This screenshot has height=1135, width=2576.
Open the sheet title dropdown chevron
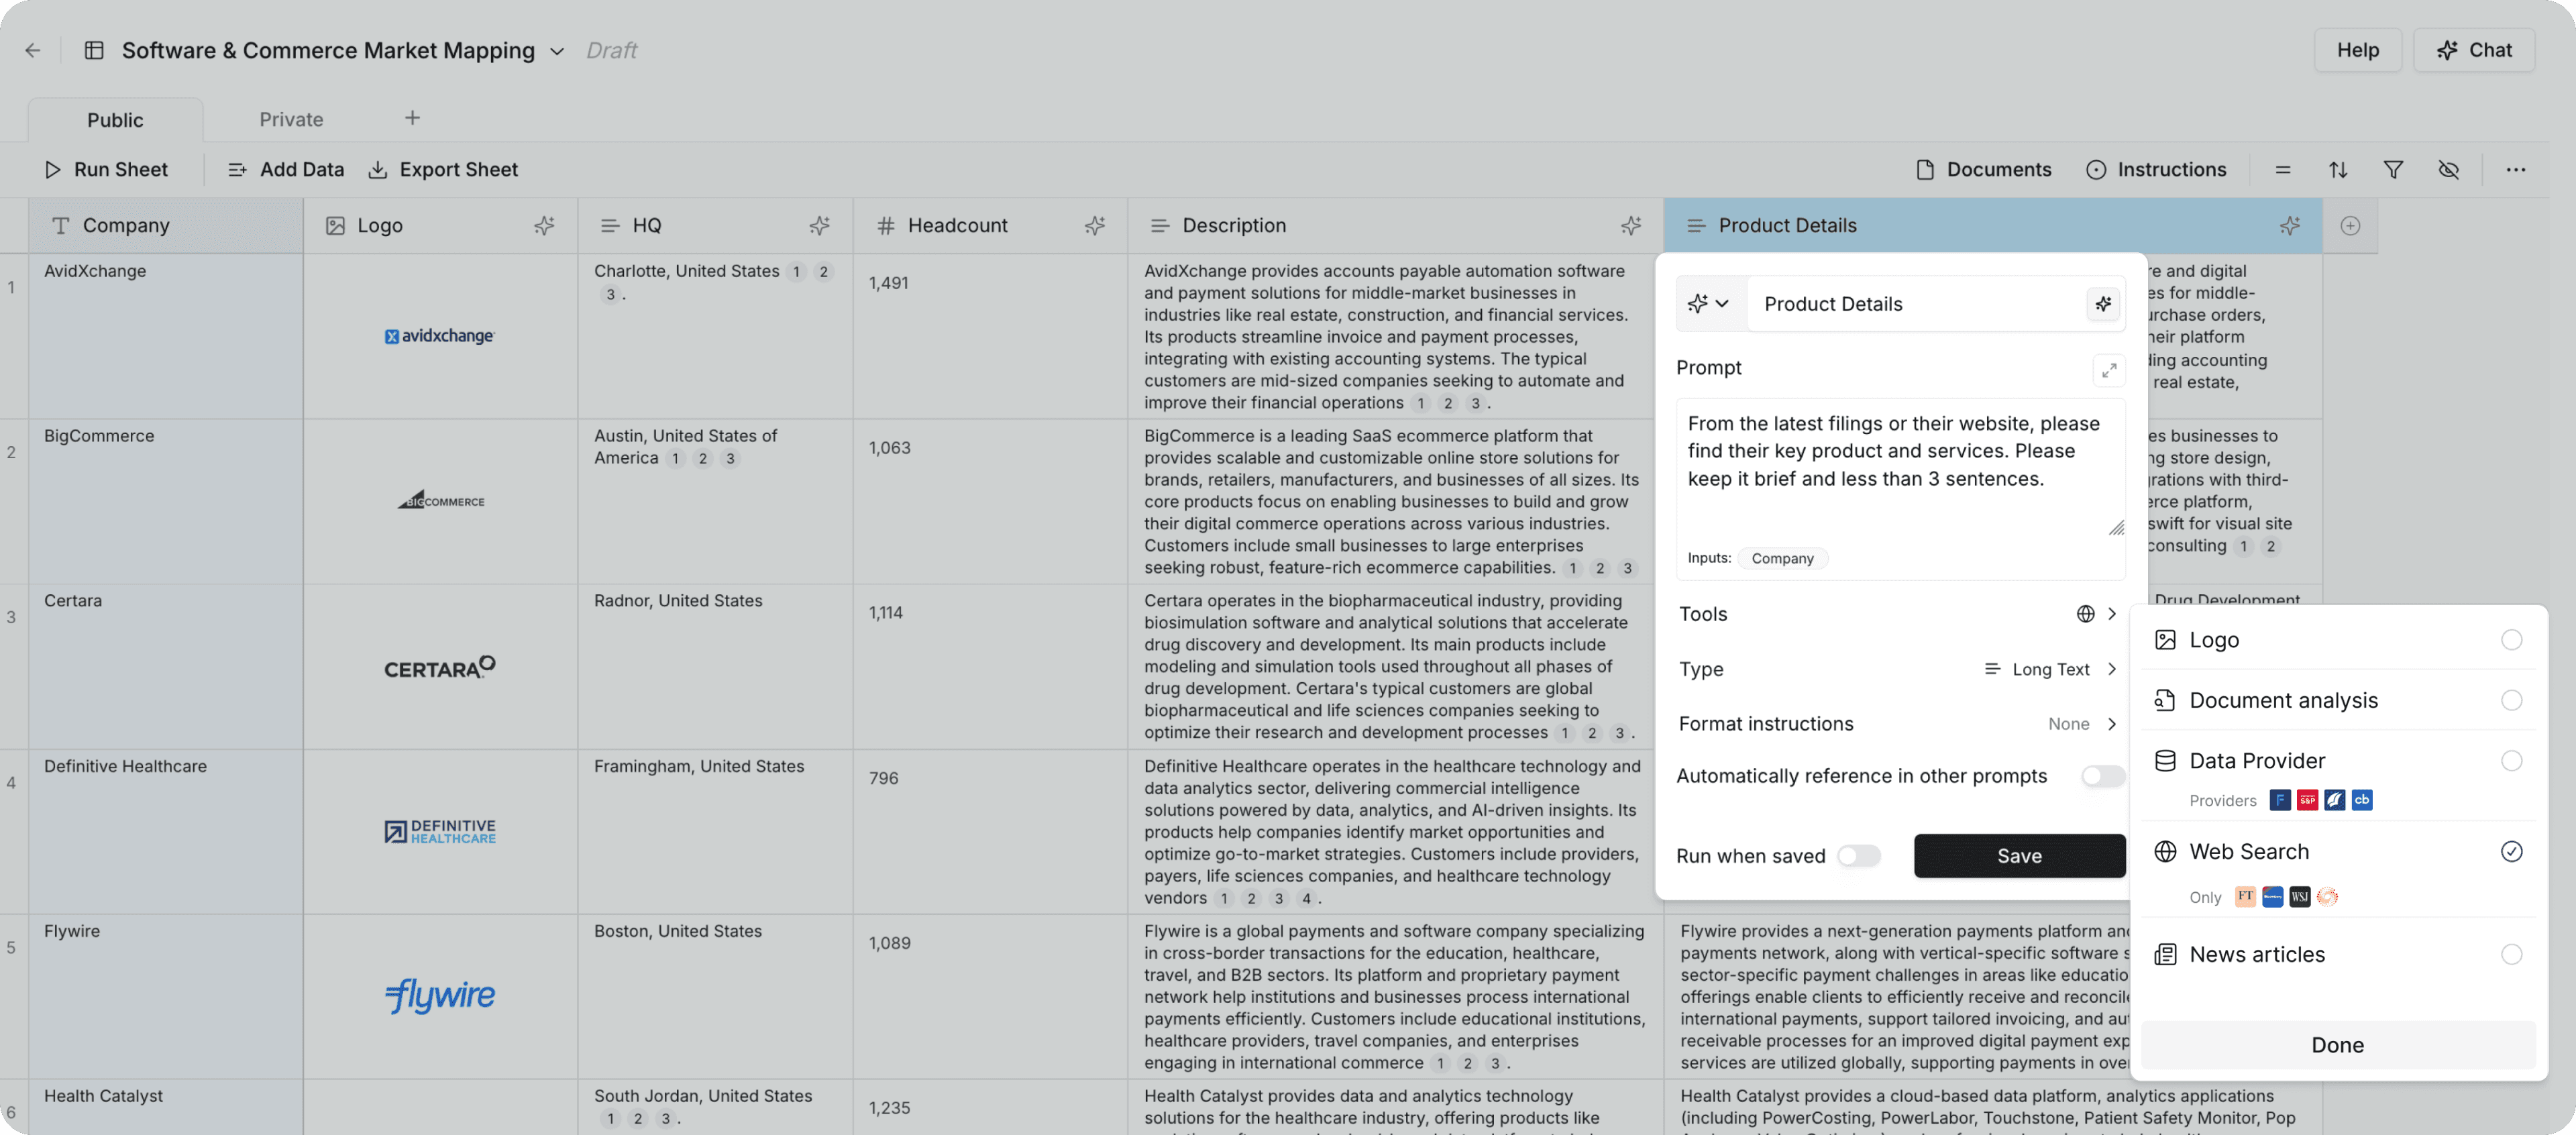557,51
